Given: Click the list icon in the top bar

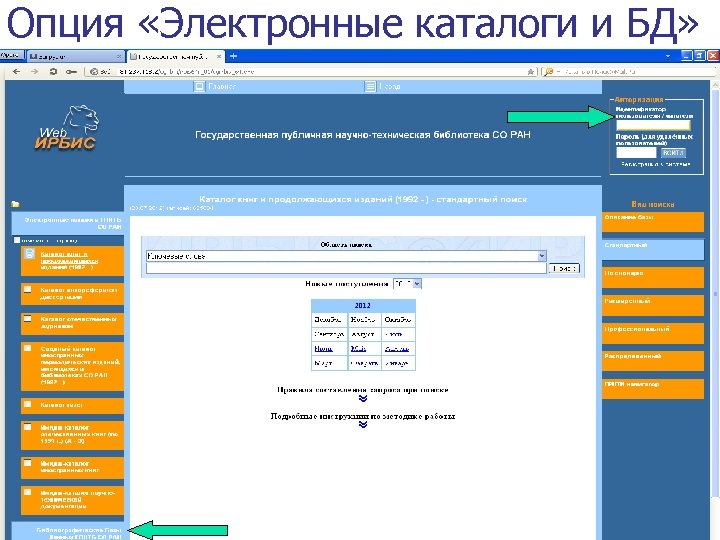Looking at the screenshot, I should [x=370, y=86].
